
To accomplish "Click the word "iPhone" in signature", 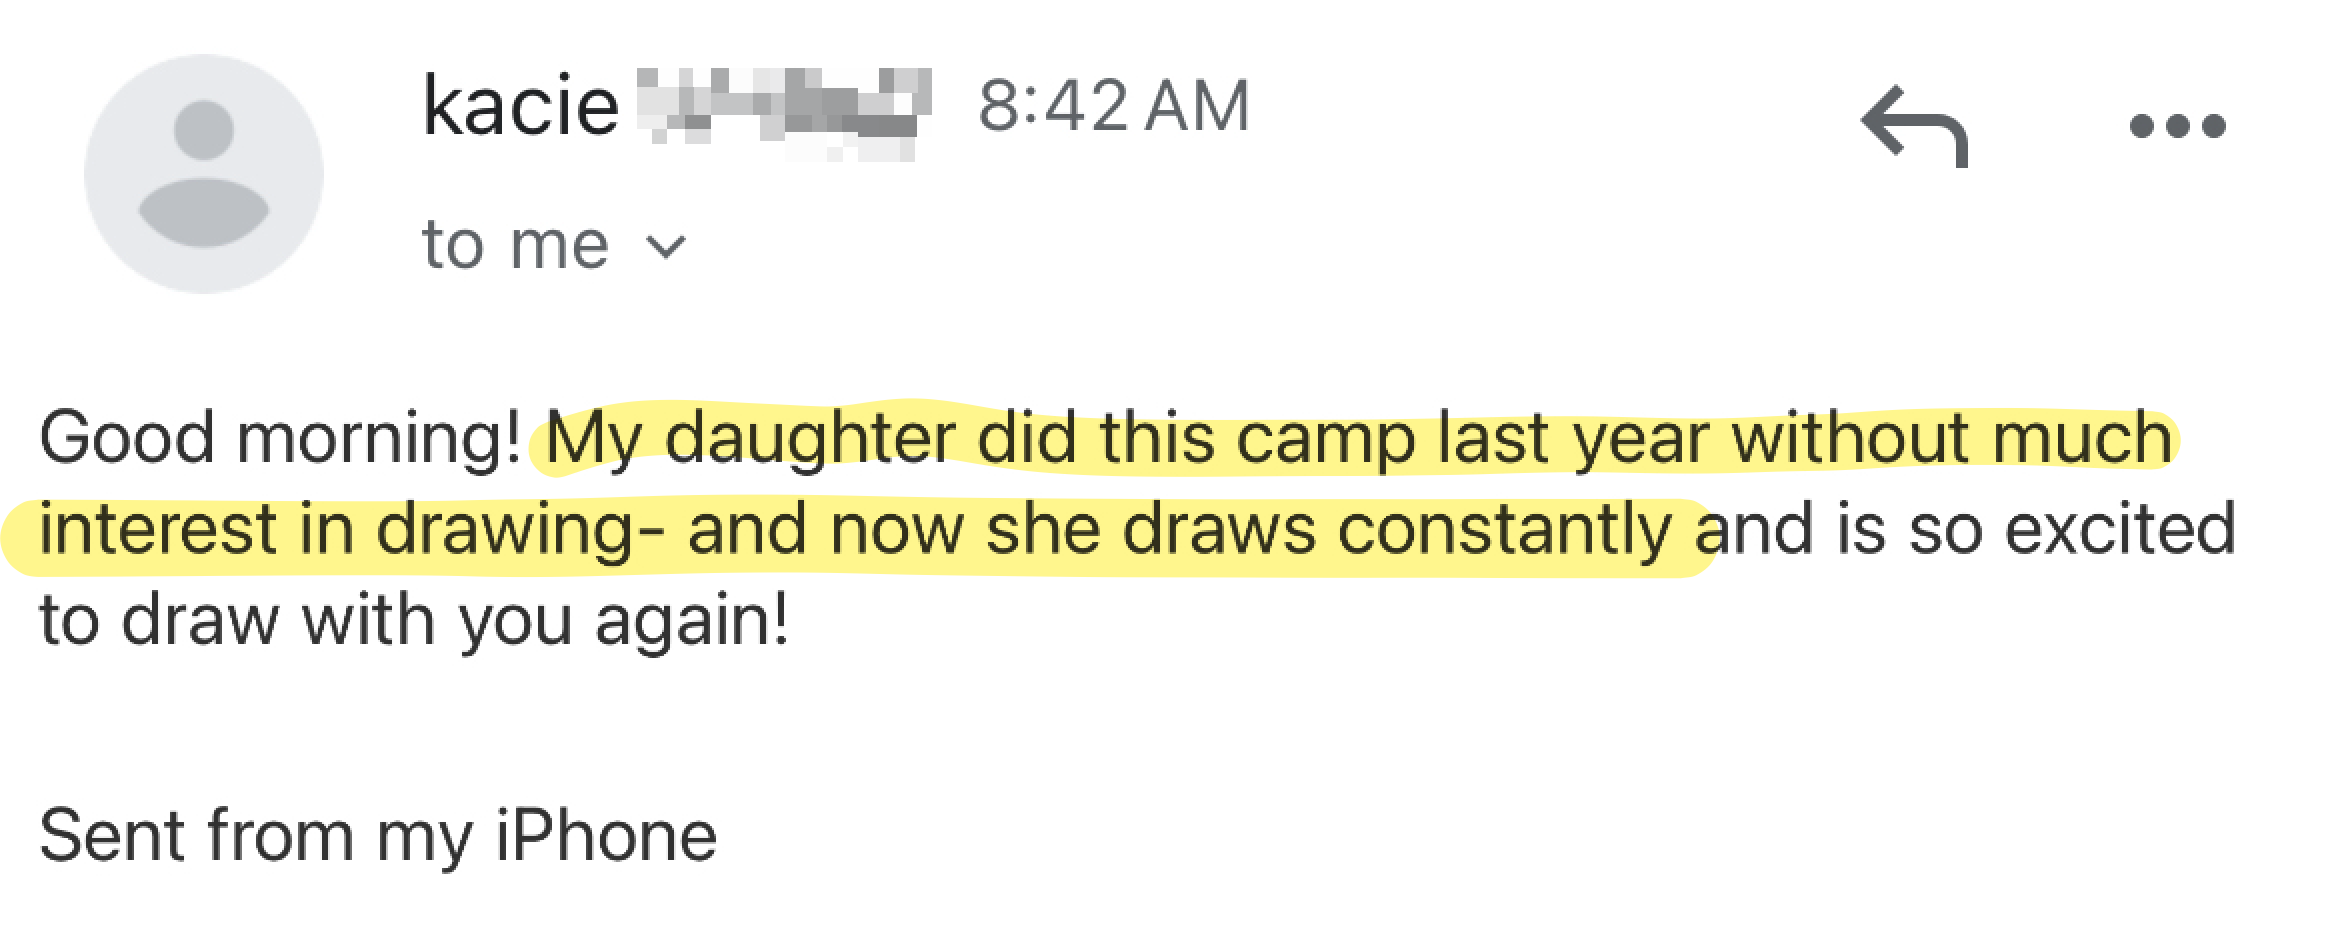I will [x=606, y=836].
